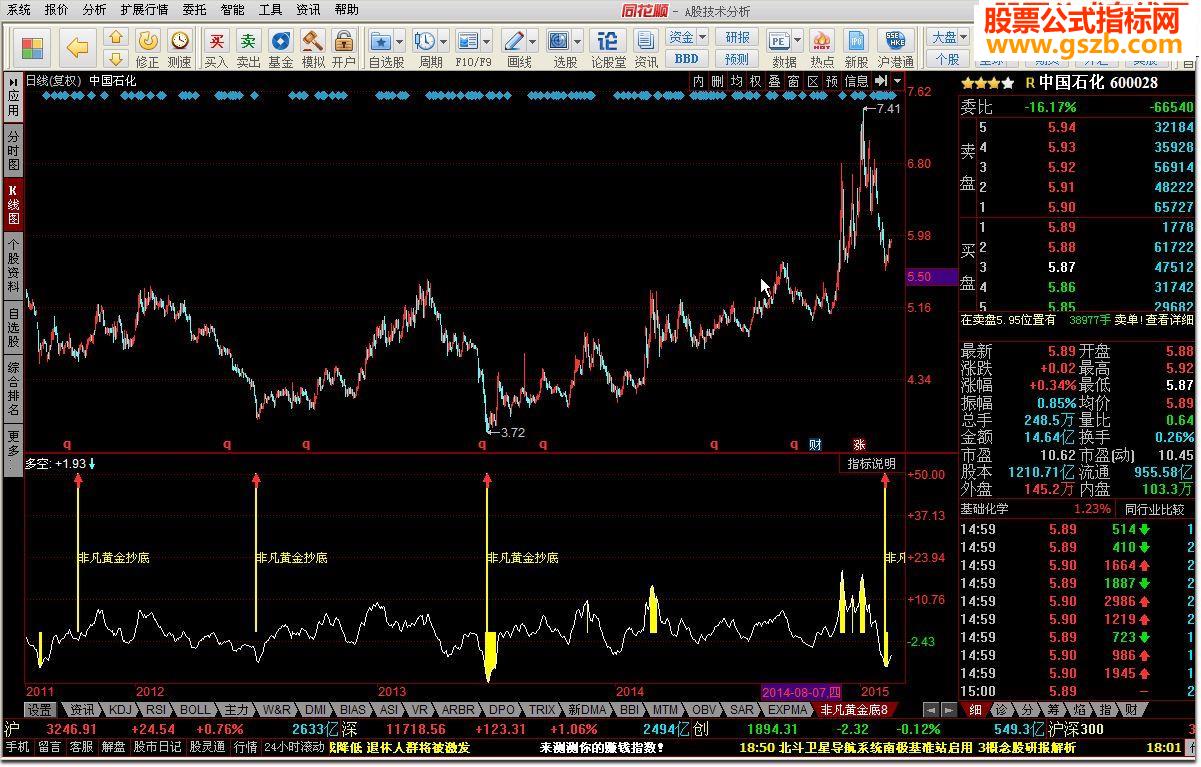Open the 数据 PE data icon
The image size is (1201, 767).
[x=779, y=41]
